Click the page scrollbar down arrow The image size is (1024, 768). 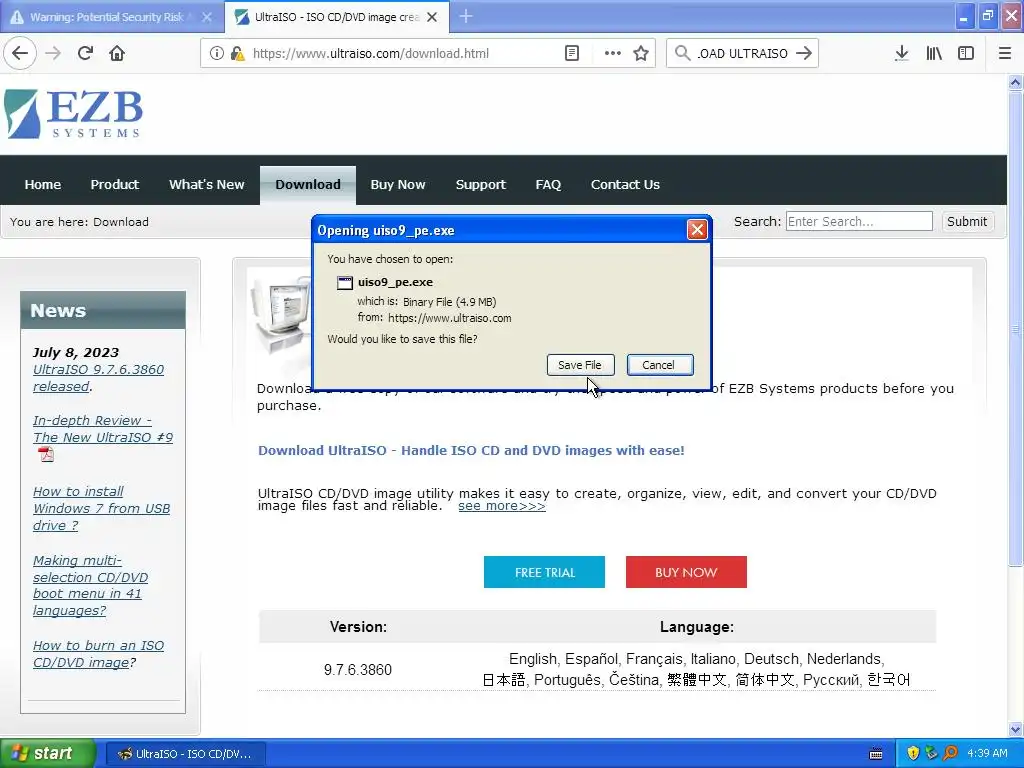[1015, 729]
